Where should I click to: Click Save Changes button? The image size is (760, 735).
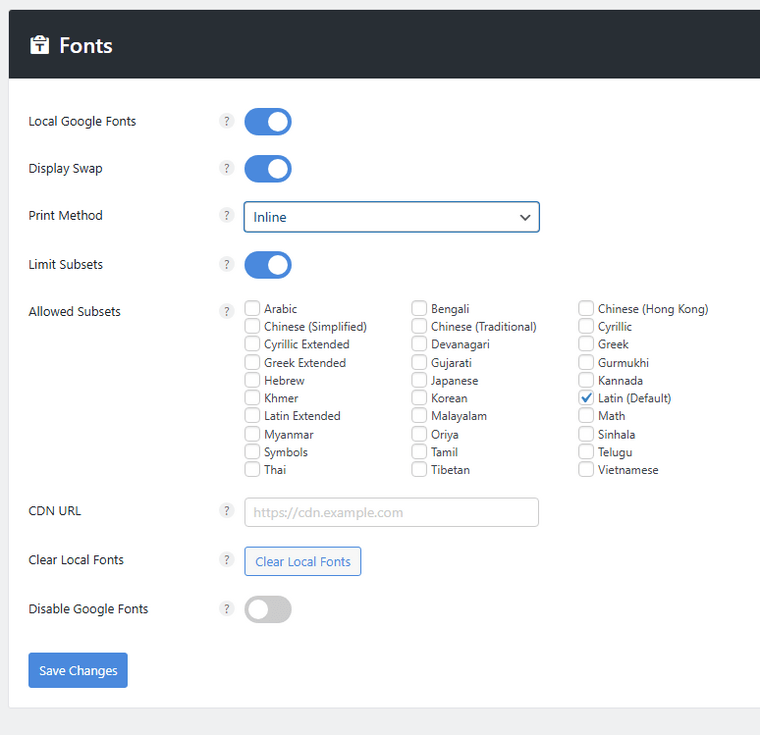coord(78,670)
